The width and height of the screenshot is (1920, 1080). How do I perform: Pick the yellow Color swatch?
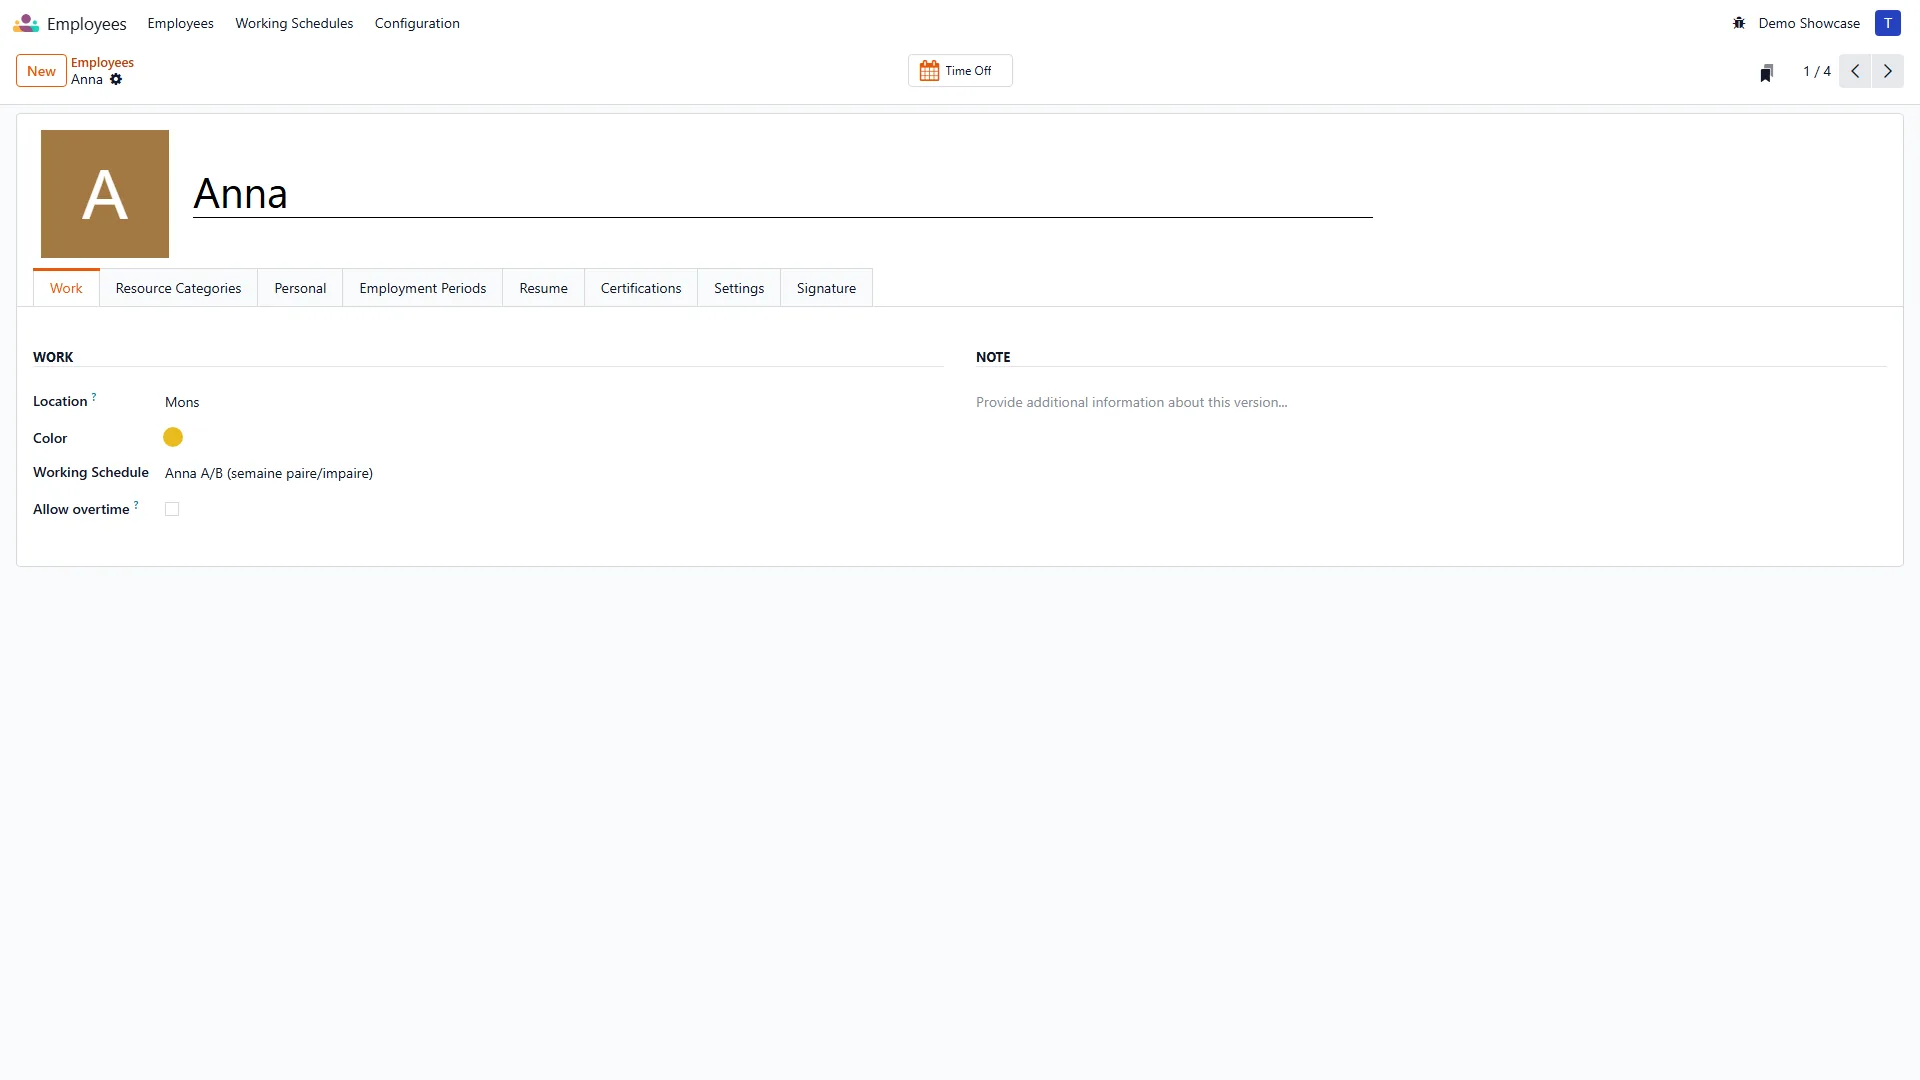click(x=173, y=437)
